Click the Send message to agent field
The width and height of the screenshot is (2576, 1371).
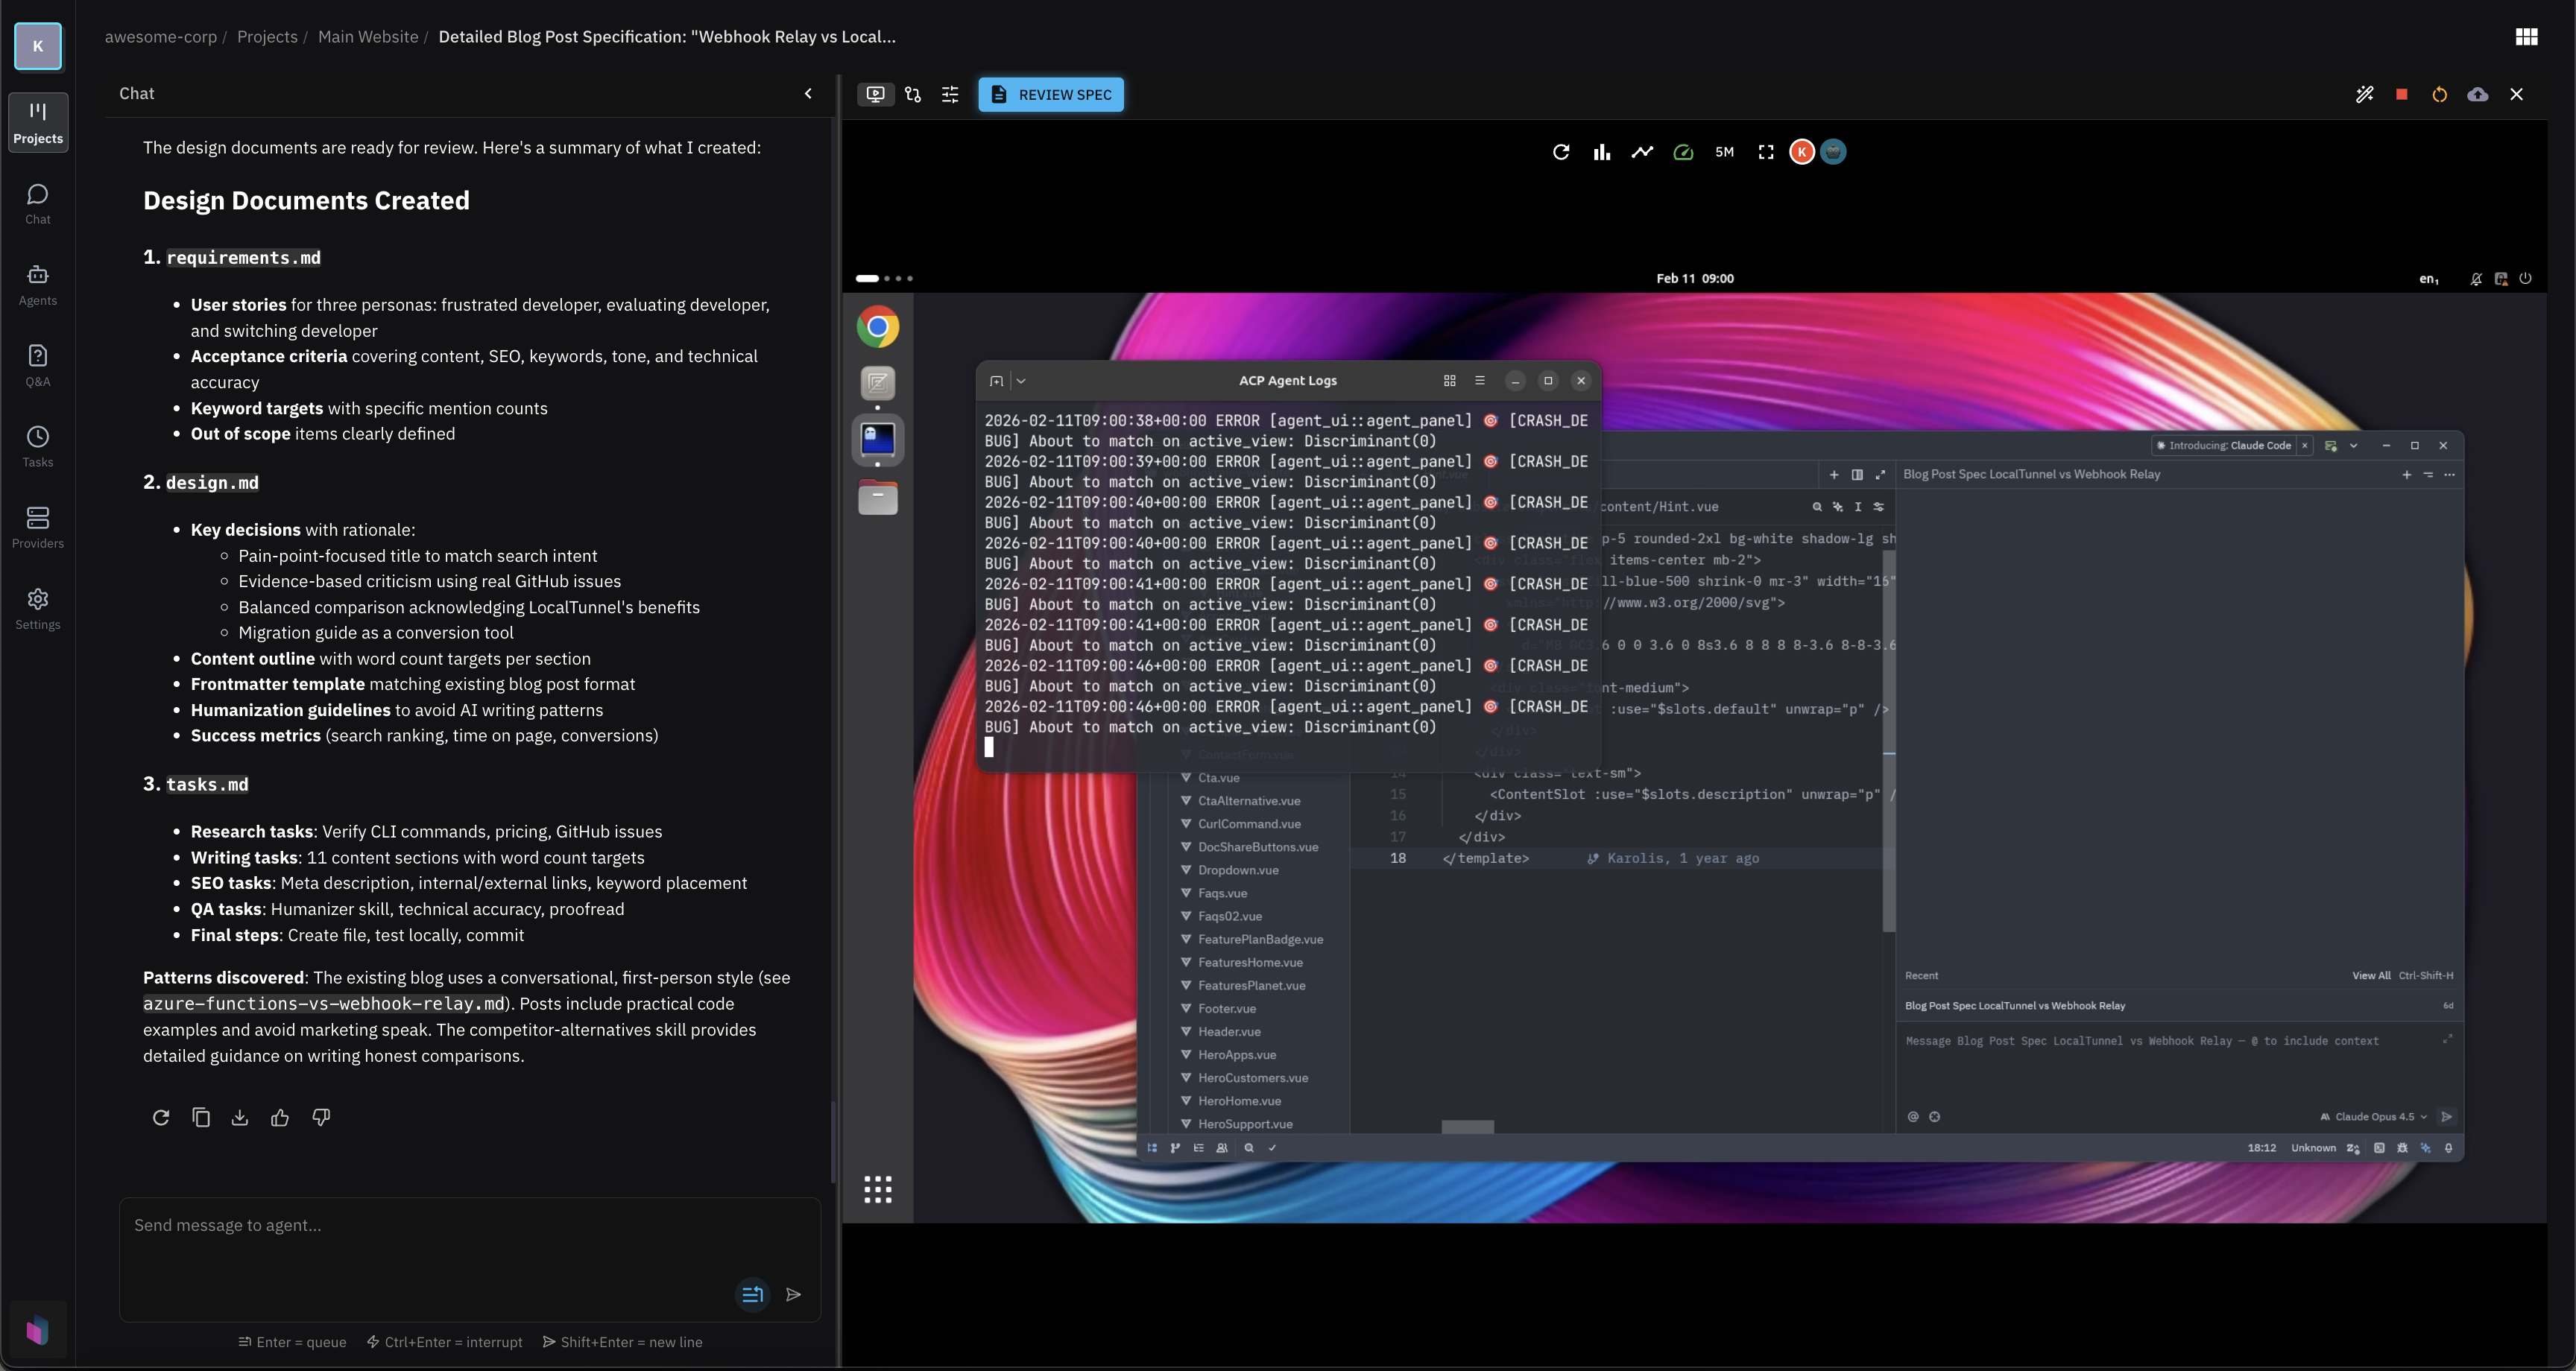click(x=430, y=1225)
